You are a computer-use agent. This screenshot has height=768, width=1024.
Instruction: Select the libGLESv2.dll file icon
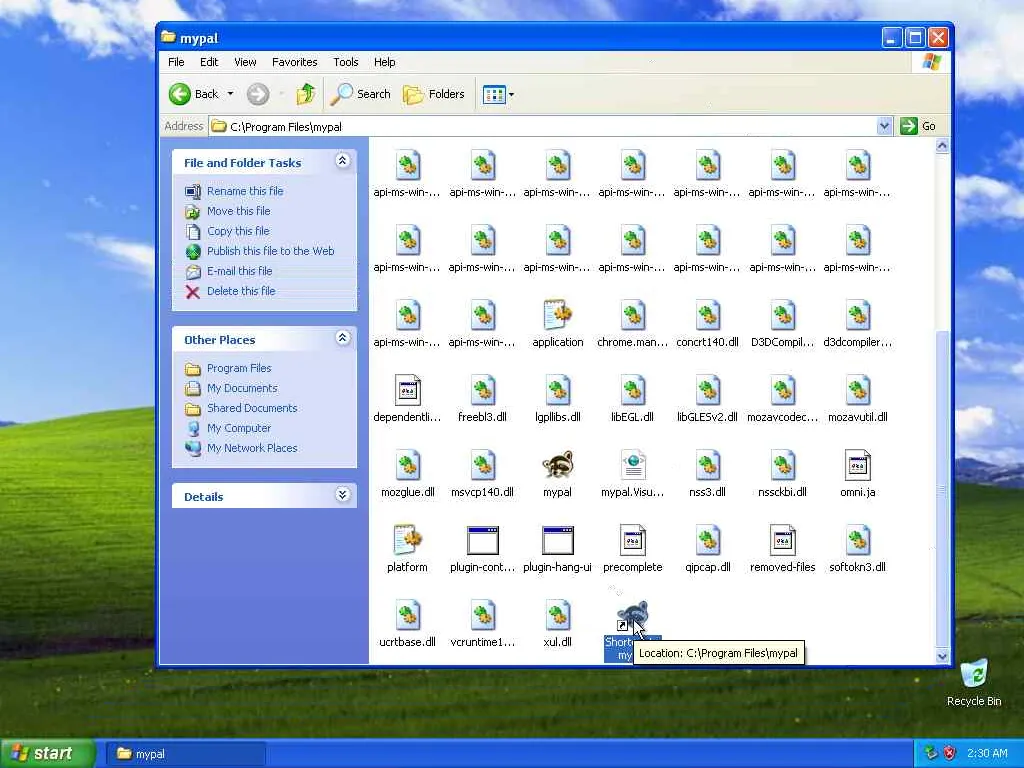(x=707, y=390)
